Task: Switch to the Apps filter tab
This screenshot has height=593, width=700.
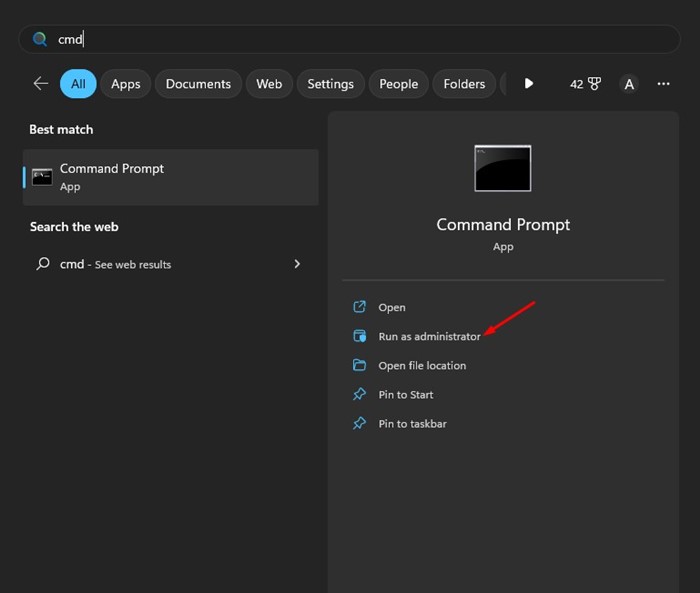Action: 126,84
